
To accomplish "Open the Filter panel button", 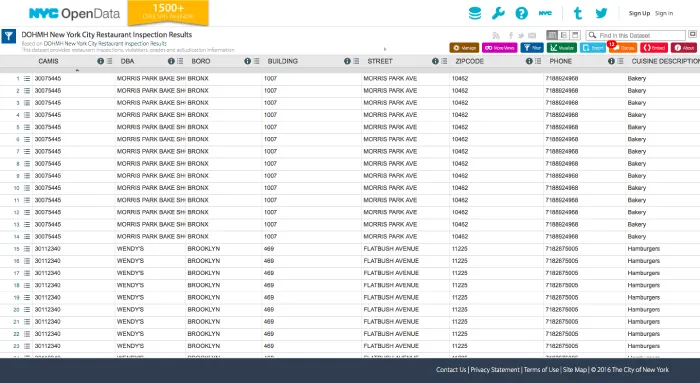I will click(532, 48).
